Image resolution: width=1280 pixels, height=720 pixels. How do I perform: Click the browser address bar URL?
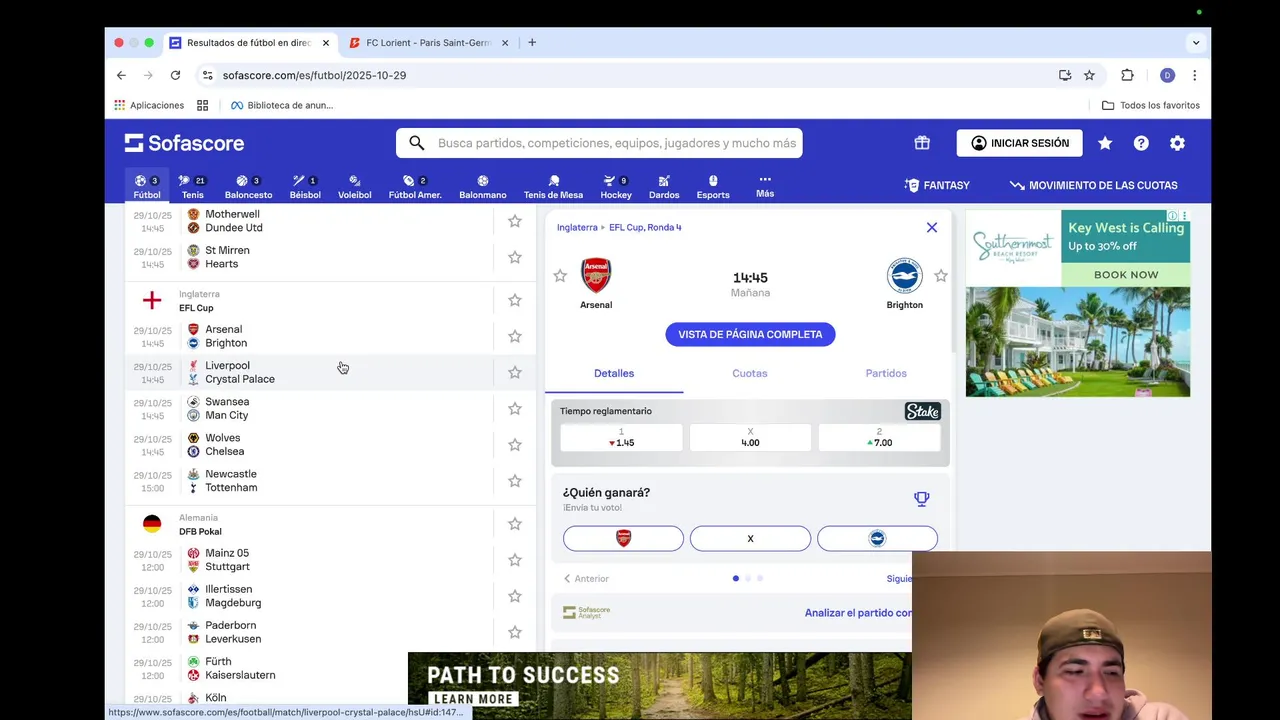point(314,75)
